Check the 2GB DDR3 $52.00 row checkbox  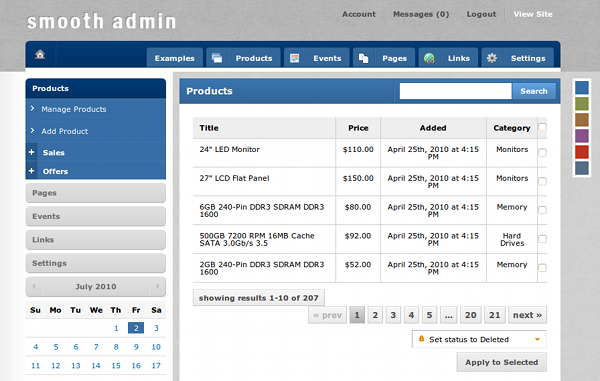click(542, 268)
